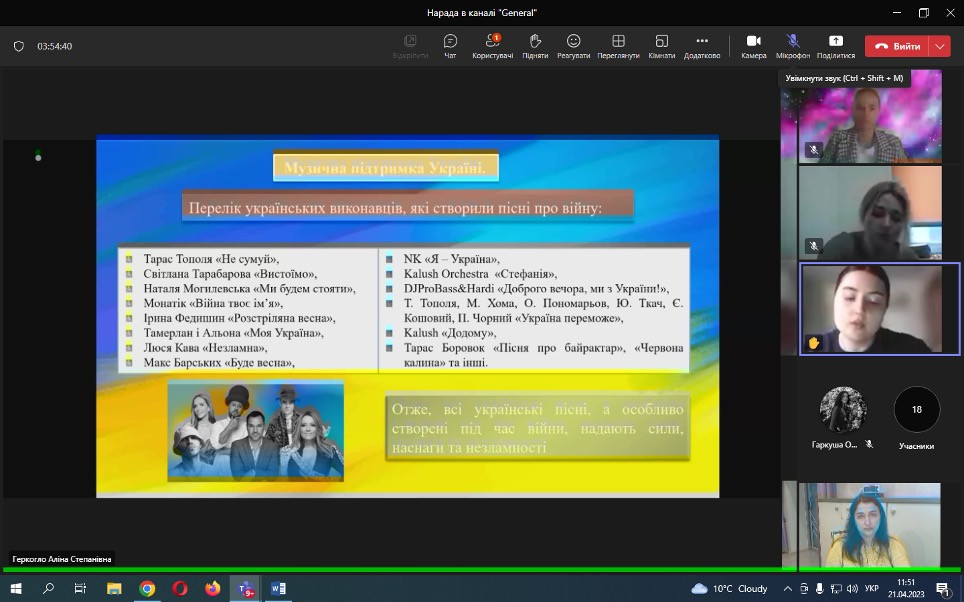The width and height of the screenshot is (964, 602).
Task: Turn on the camera
Action: click(753, 45)
